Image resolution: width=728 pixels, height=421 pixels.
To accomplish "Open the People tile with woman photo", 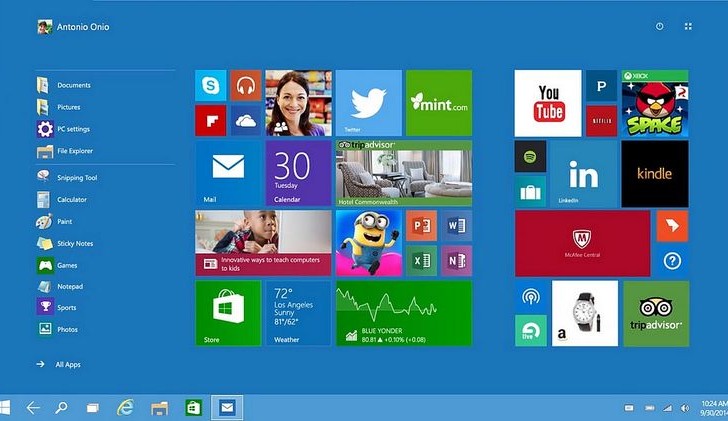I will (298, 103).
